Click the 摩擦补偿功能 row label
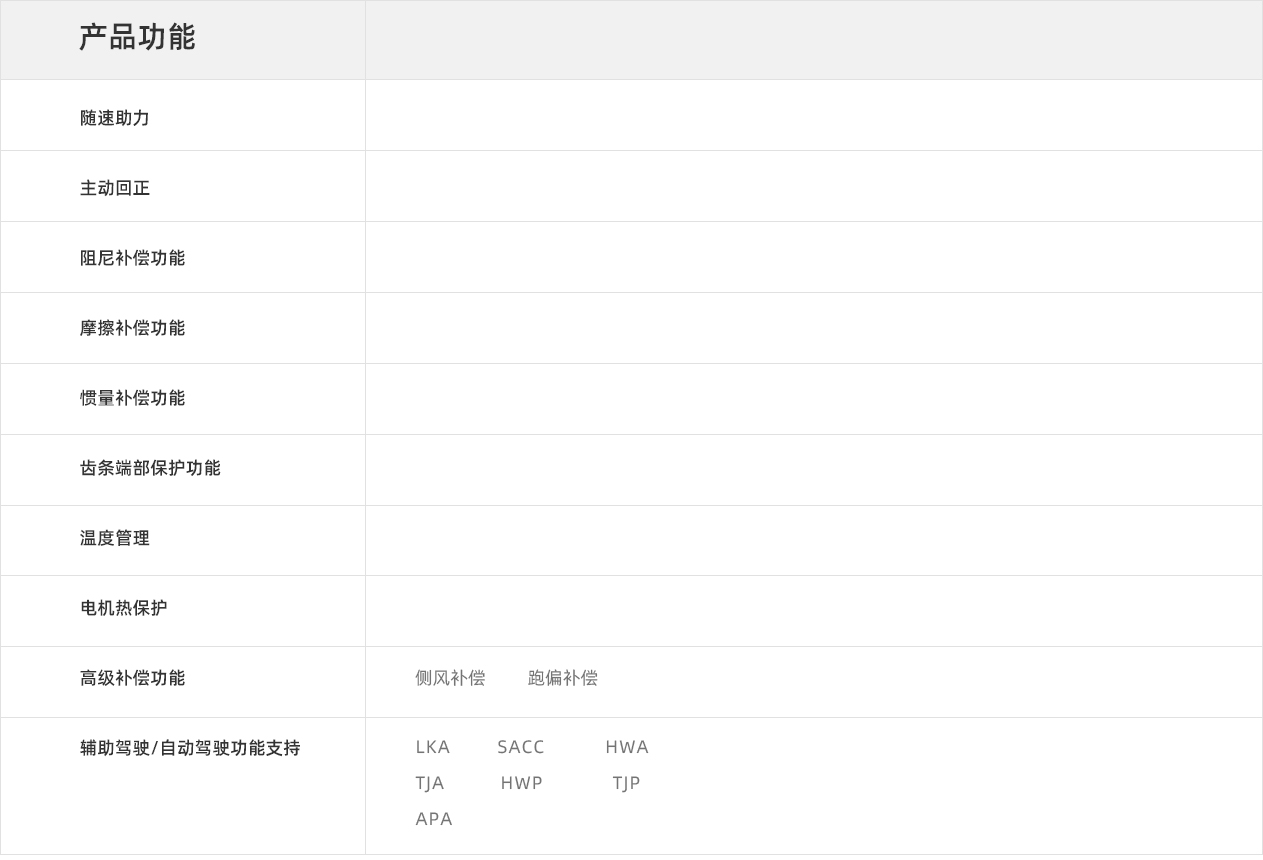This screenshot has width=1263, height=860. coord(132,328)
